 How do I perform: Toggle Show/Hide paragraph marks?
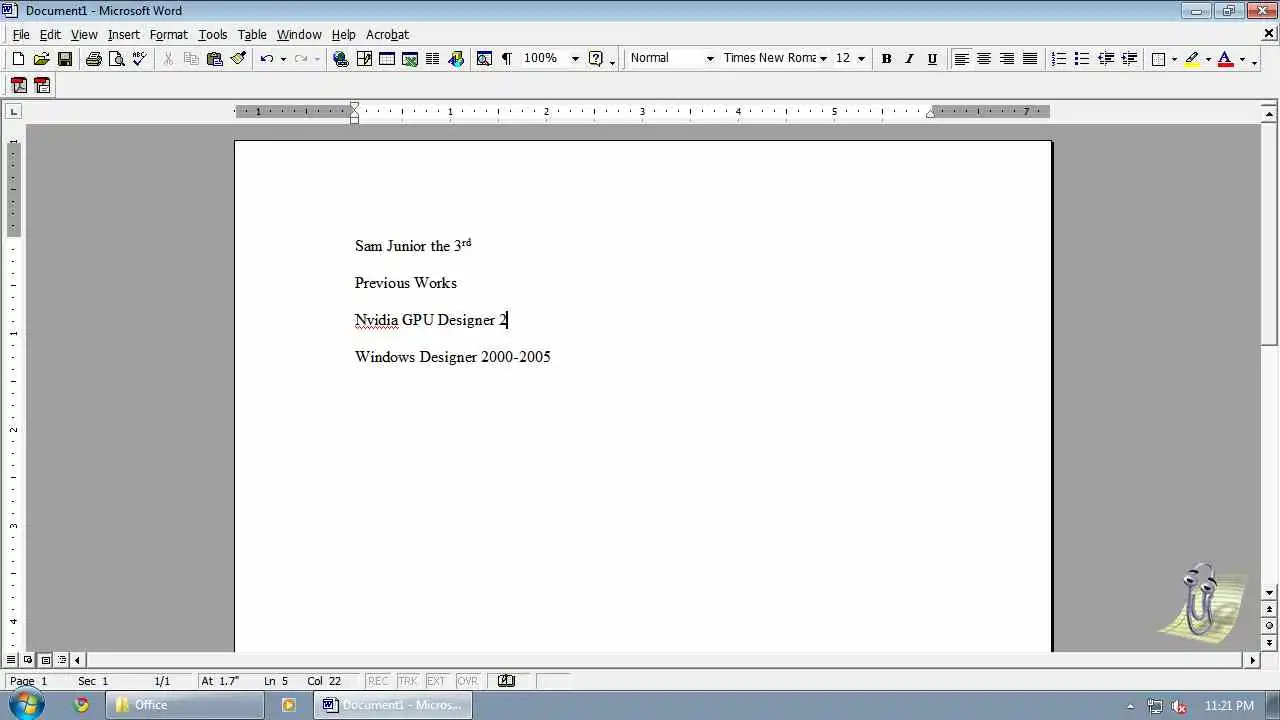pyautogui.click(x=507, y=59)
